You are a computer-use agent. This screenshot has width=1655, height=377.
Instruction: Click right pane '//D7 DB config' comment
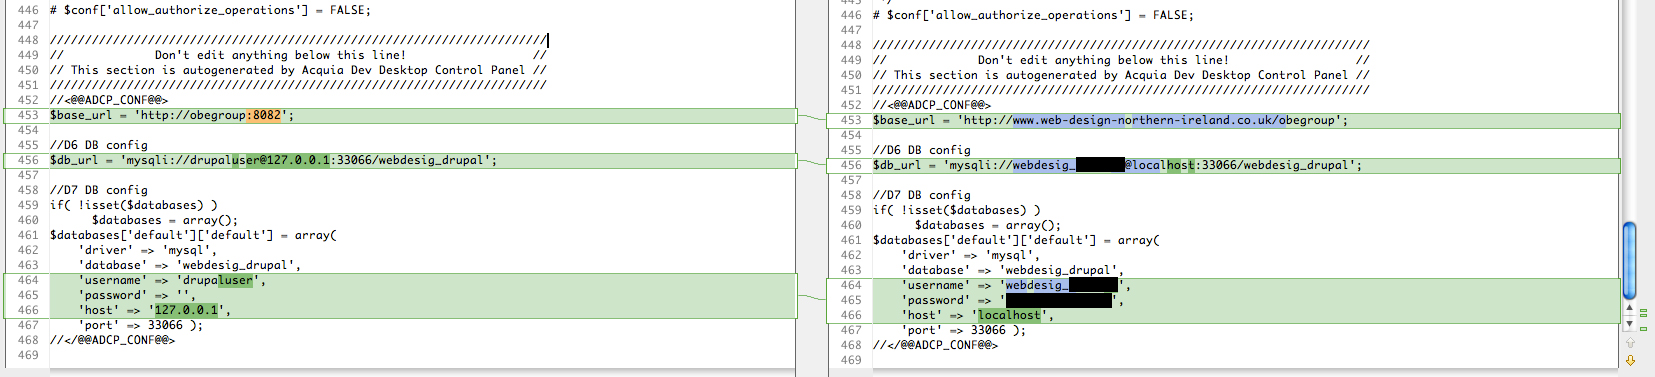click(922, 195)
